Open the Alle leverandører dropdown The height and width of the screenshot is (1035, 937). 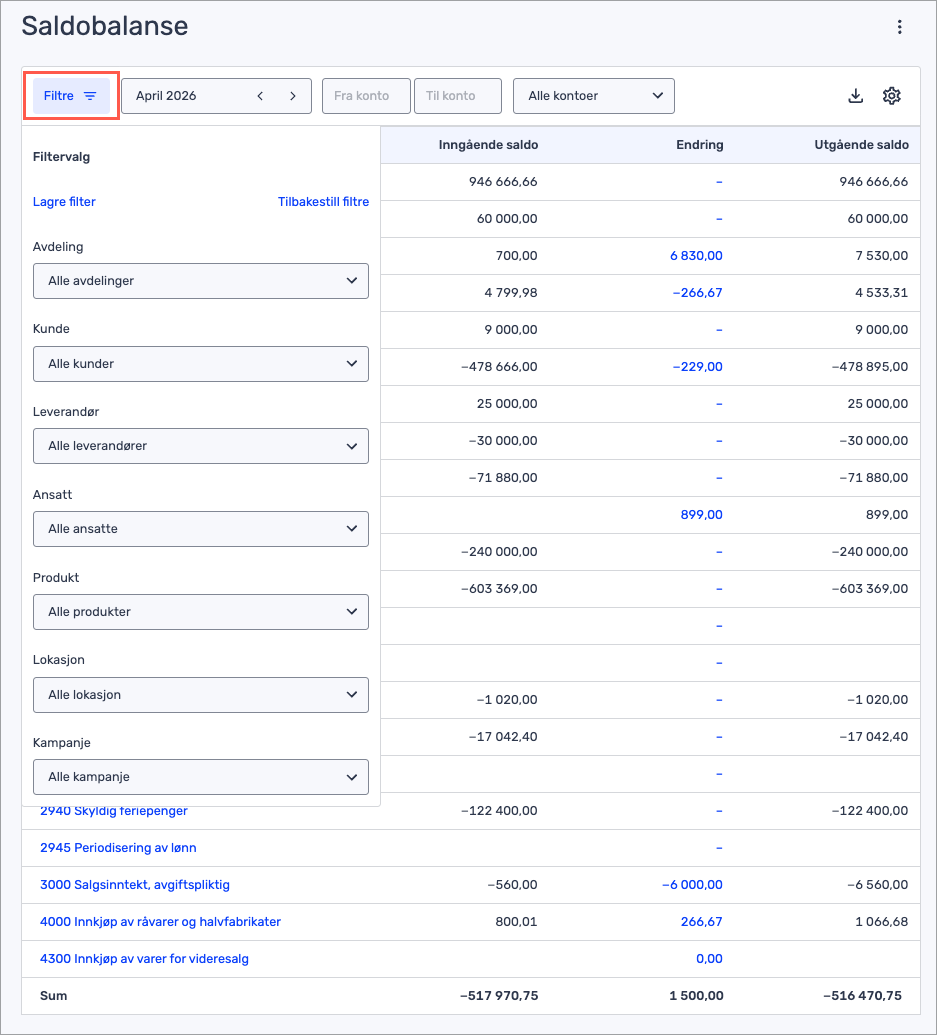pos(200,446)
